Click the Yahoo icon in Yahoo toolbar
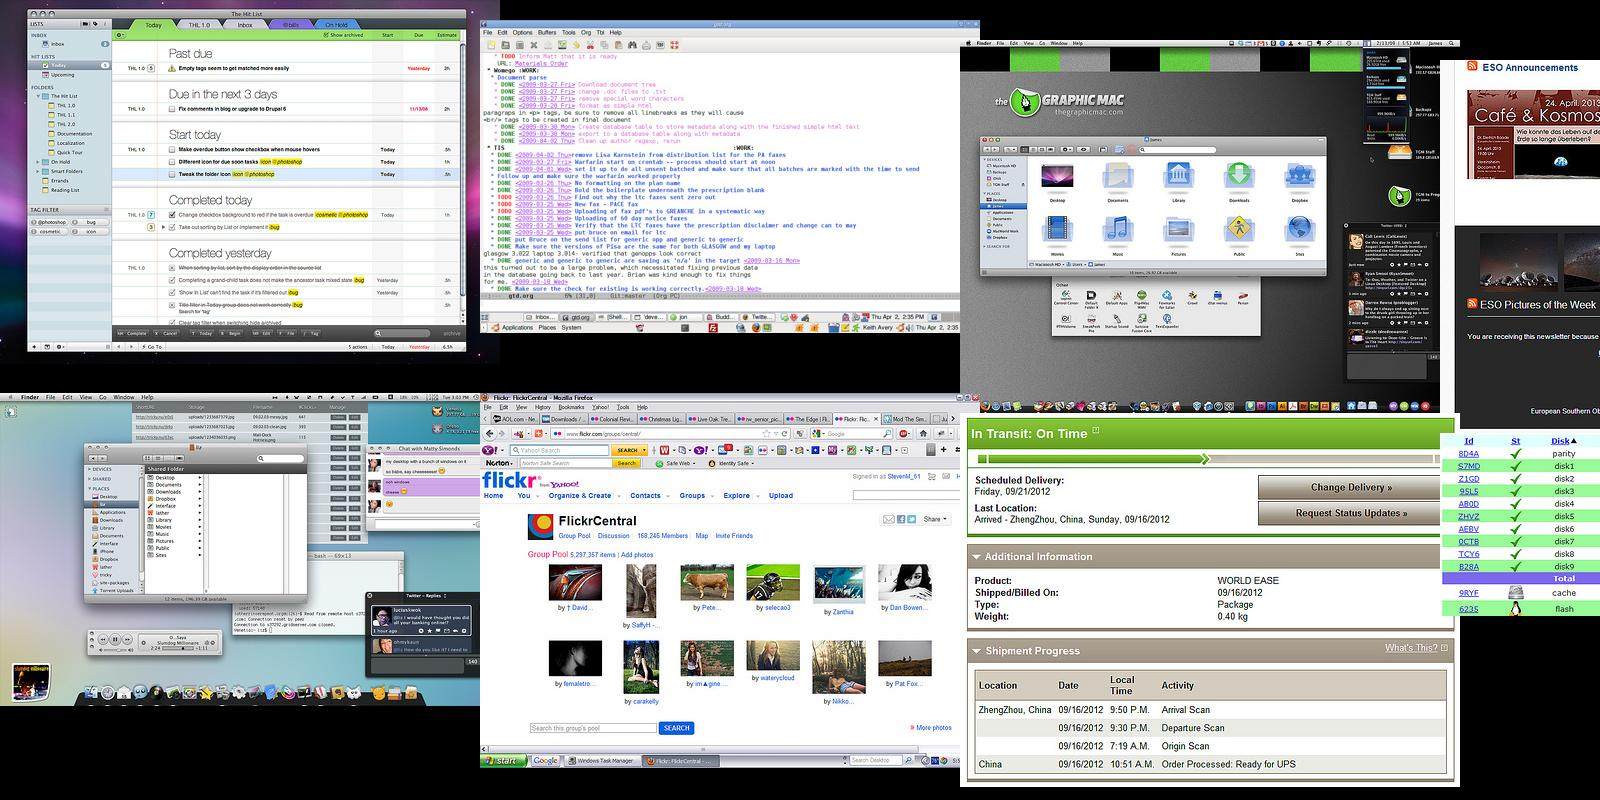This screenshot has height=800, width=1600. [x=488, y=450]
